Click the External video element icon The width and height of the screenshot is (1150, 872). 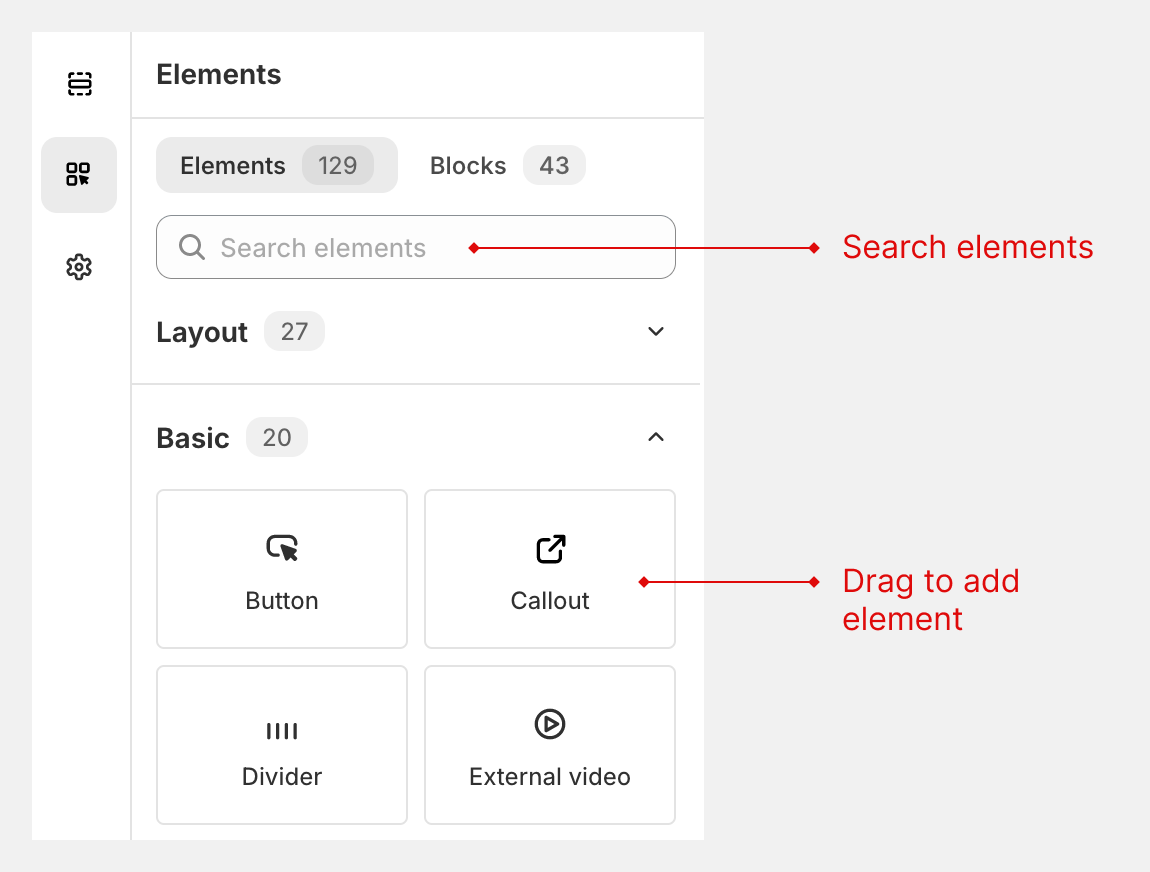549,724
